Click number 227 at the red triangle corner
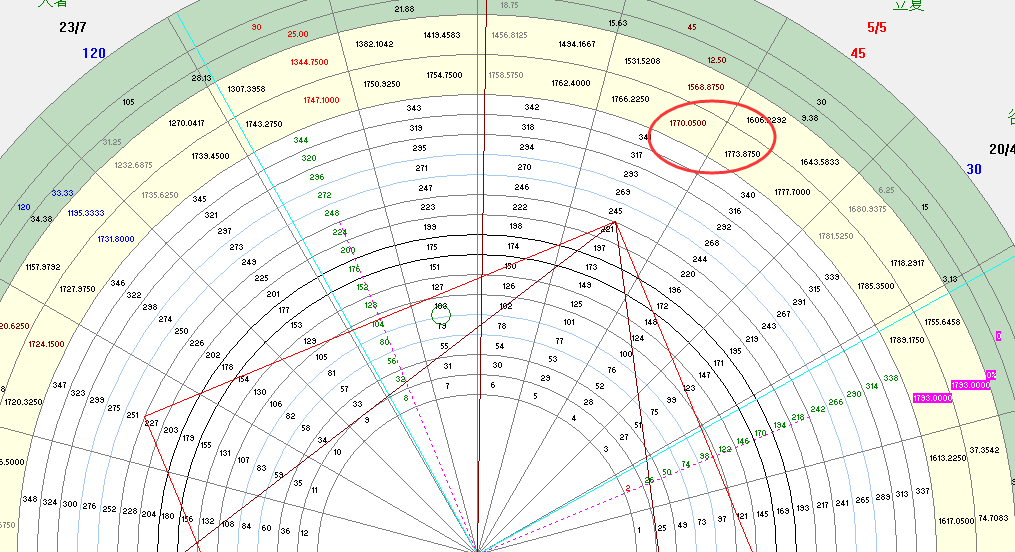The image size is (1015, 552). [151, 423]
